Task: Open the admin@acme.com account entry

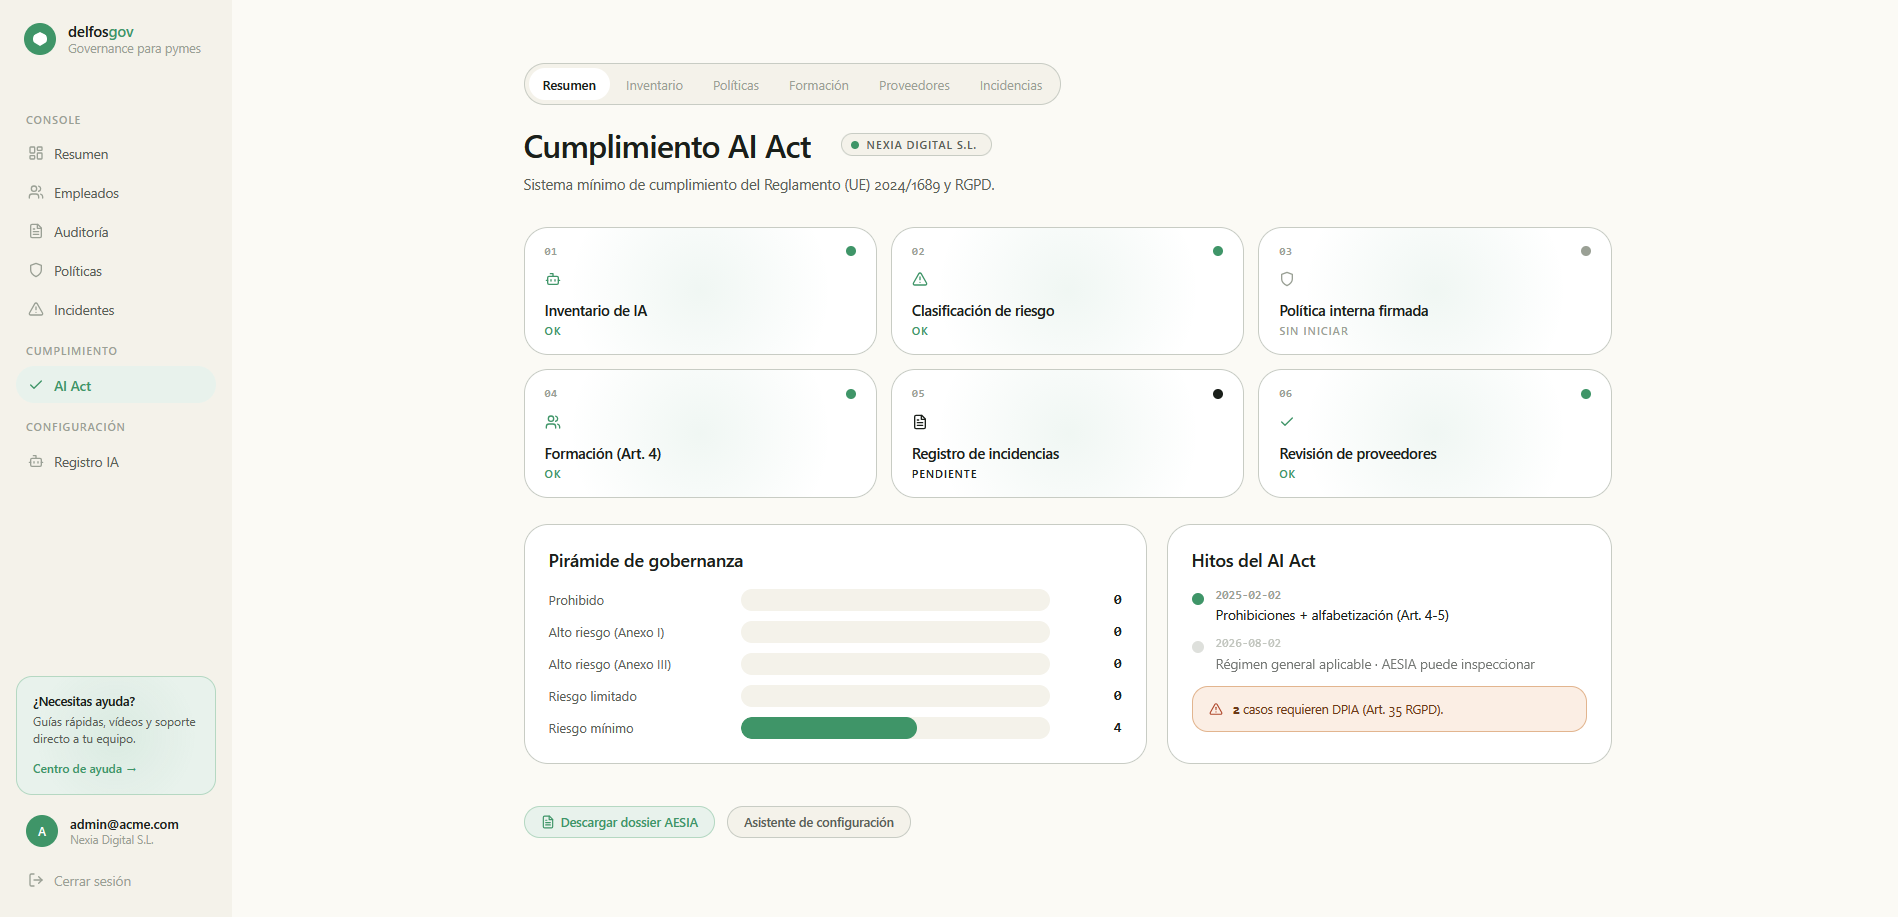Action: (x=116, y=831)
